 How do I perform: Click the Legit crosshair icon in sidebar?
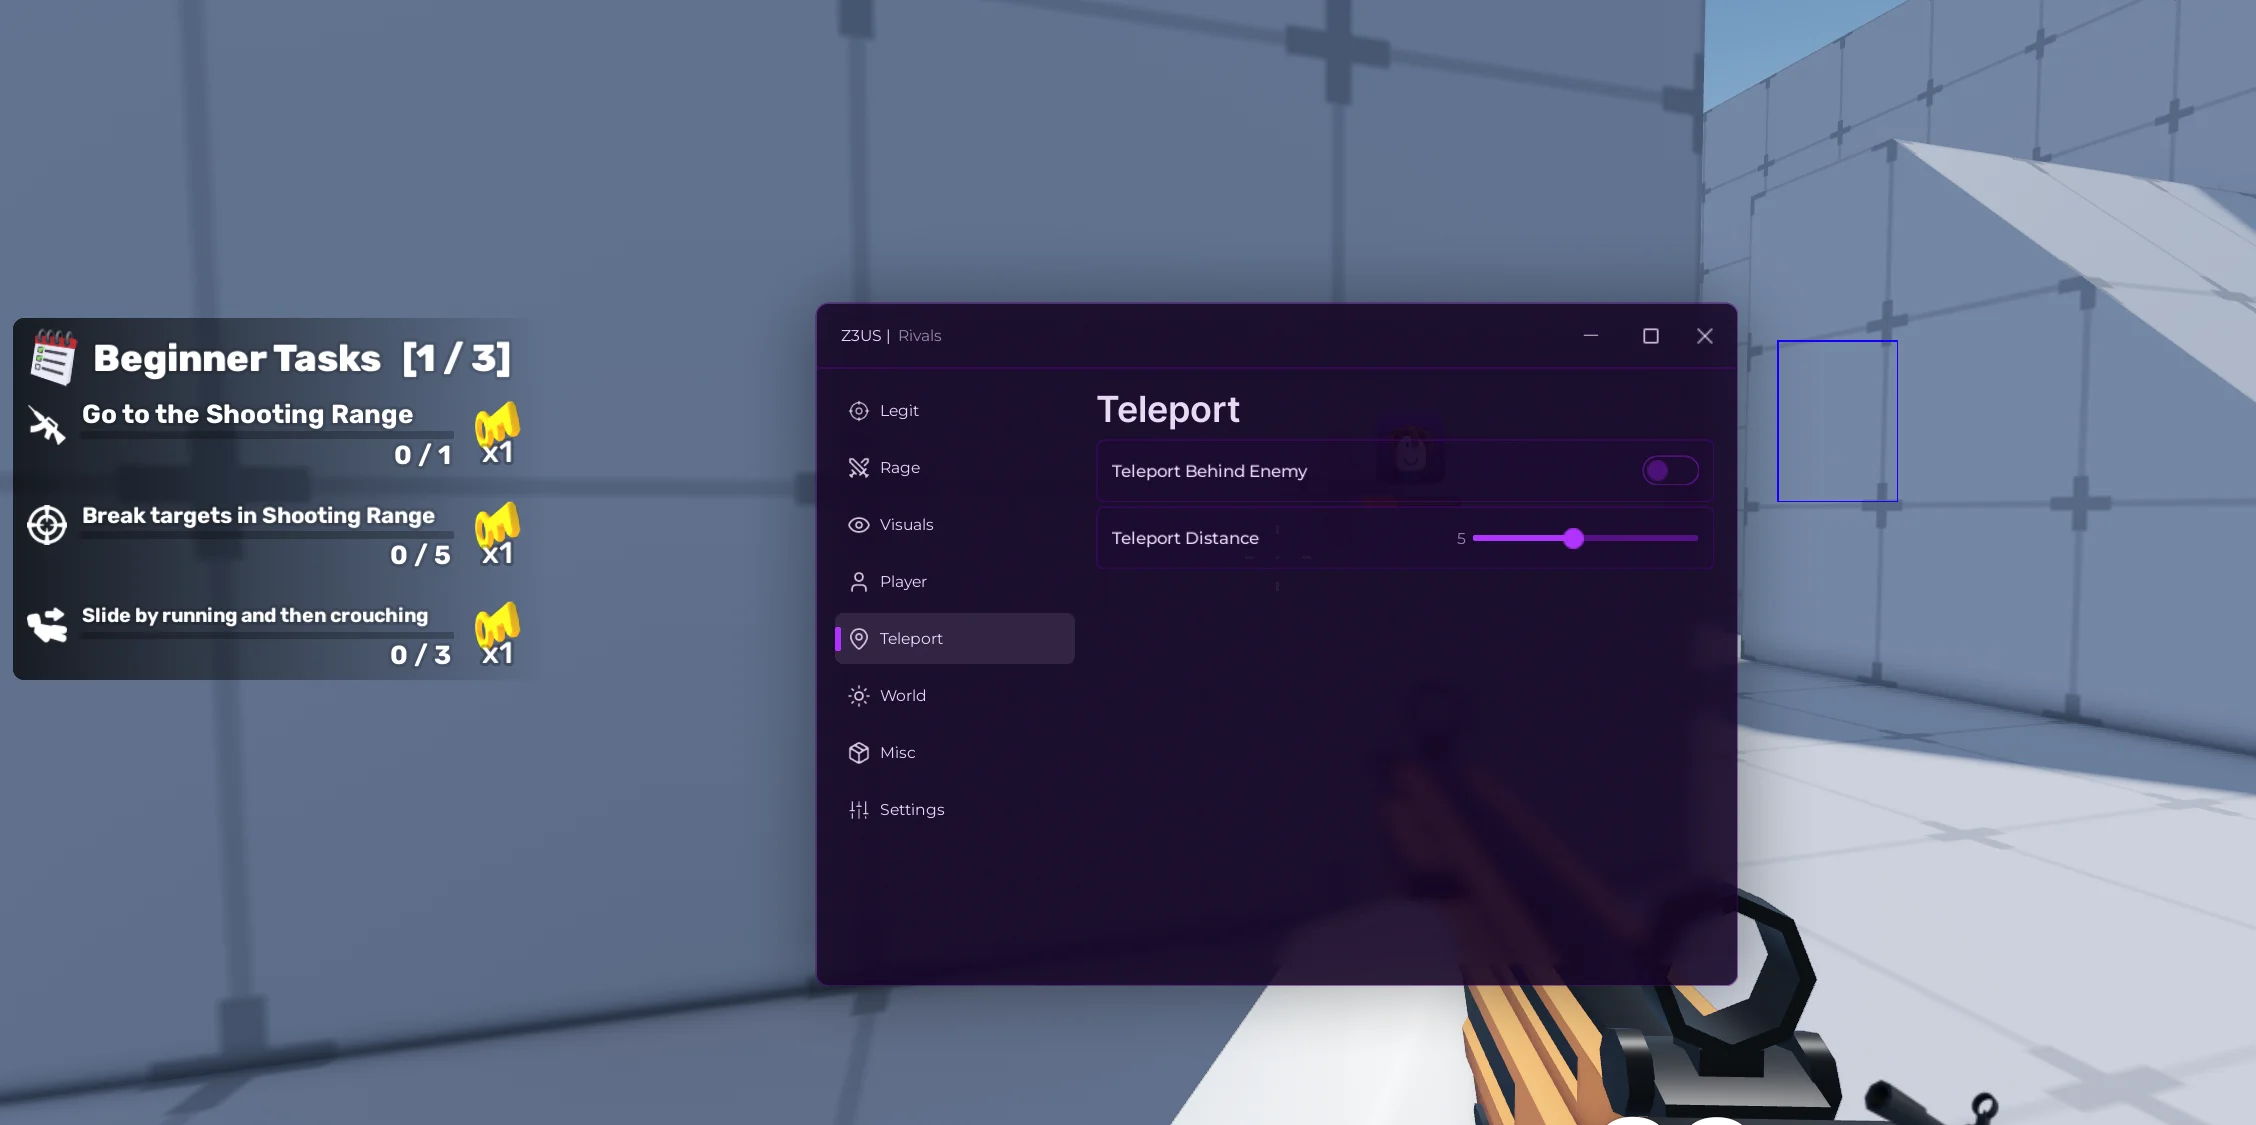click(x=858, y=411)
